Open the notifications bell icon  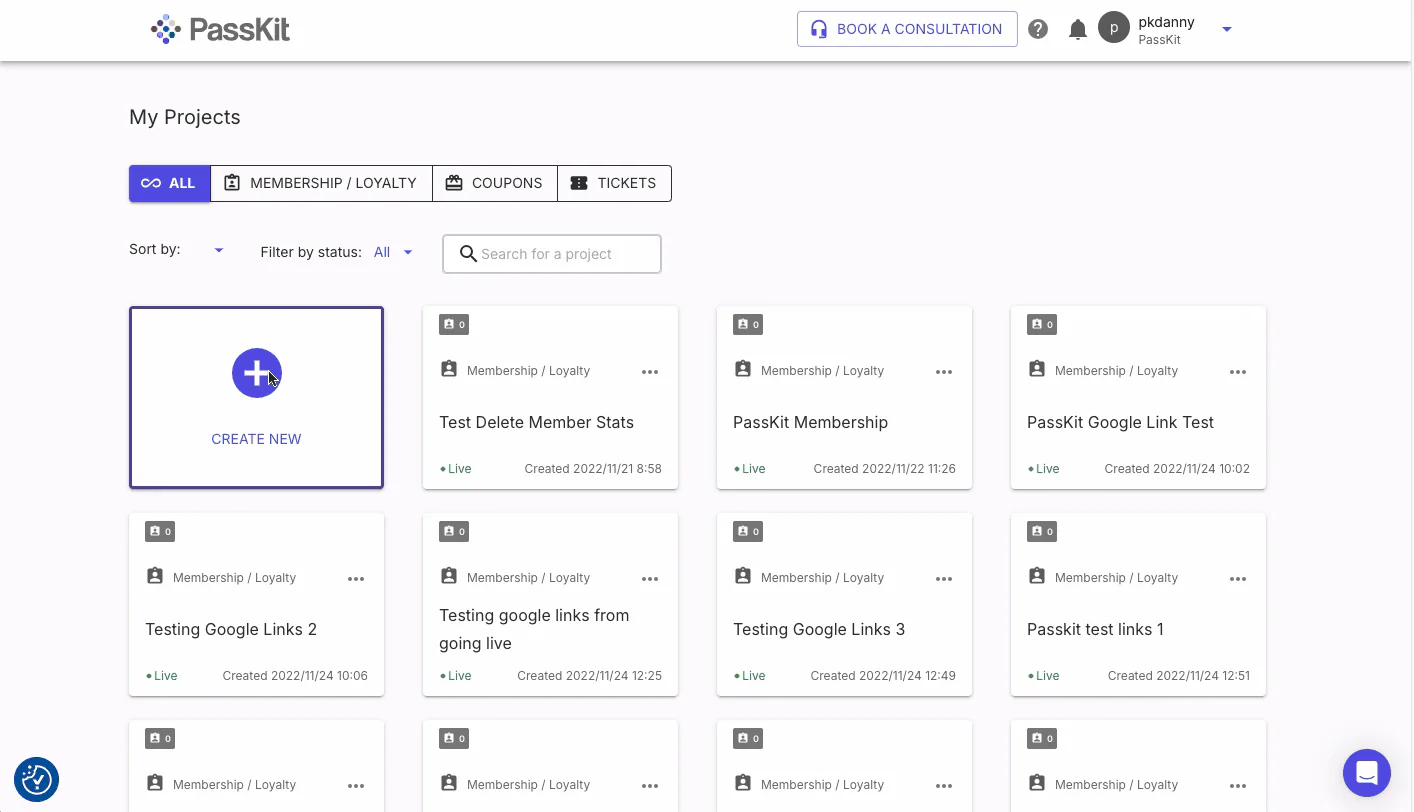pyautogui.click(x=1078, y=29)
